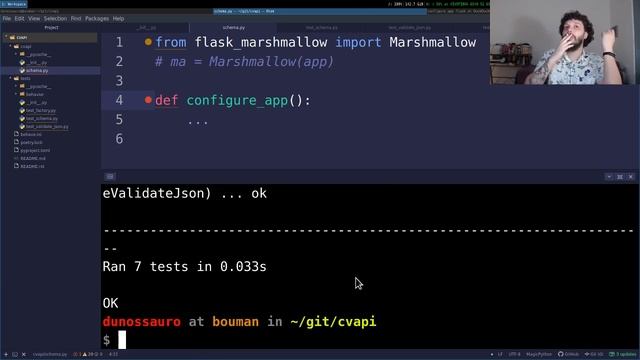This screenshot has height=360, width=640.
Task: Open the Edit menu
Action: click(x=19, y=19)
